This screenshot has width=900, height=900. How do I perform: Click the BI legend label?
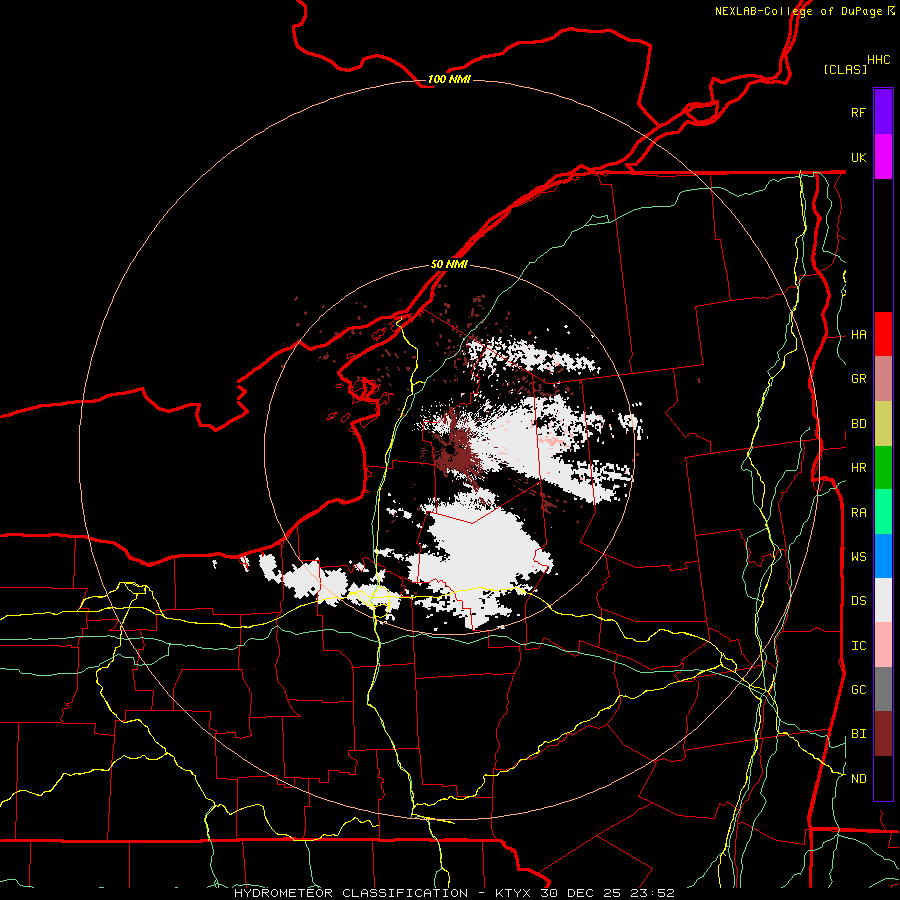858,734
